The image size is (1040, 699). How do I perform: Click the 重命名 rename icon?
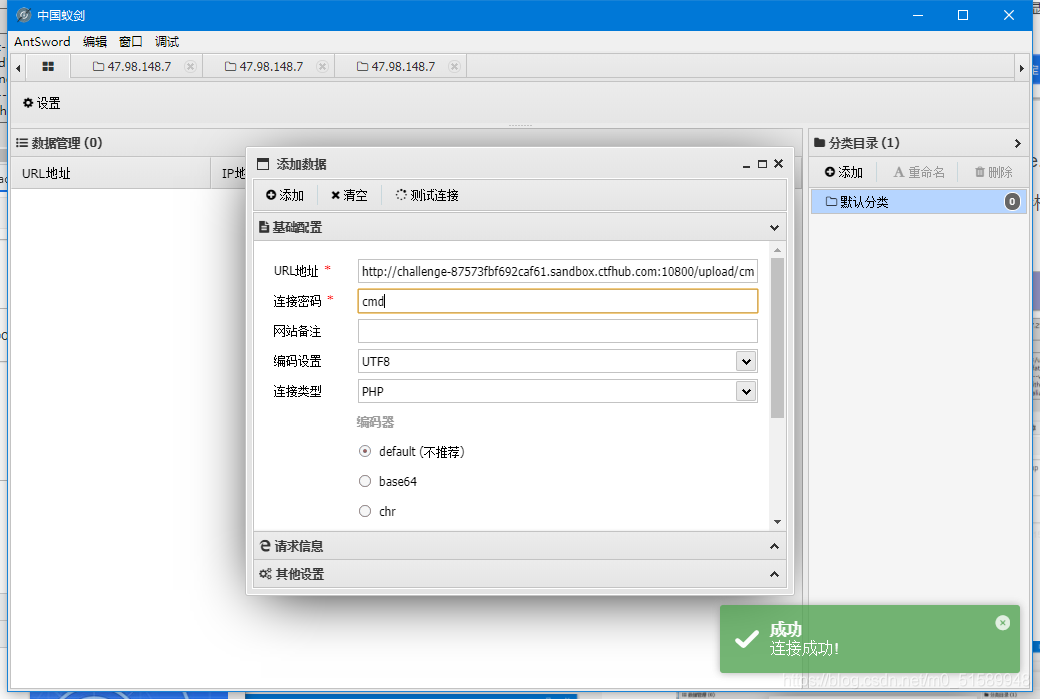[x=918, y=171]
